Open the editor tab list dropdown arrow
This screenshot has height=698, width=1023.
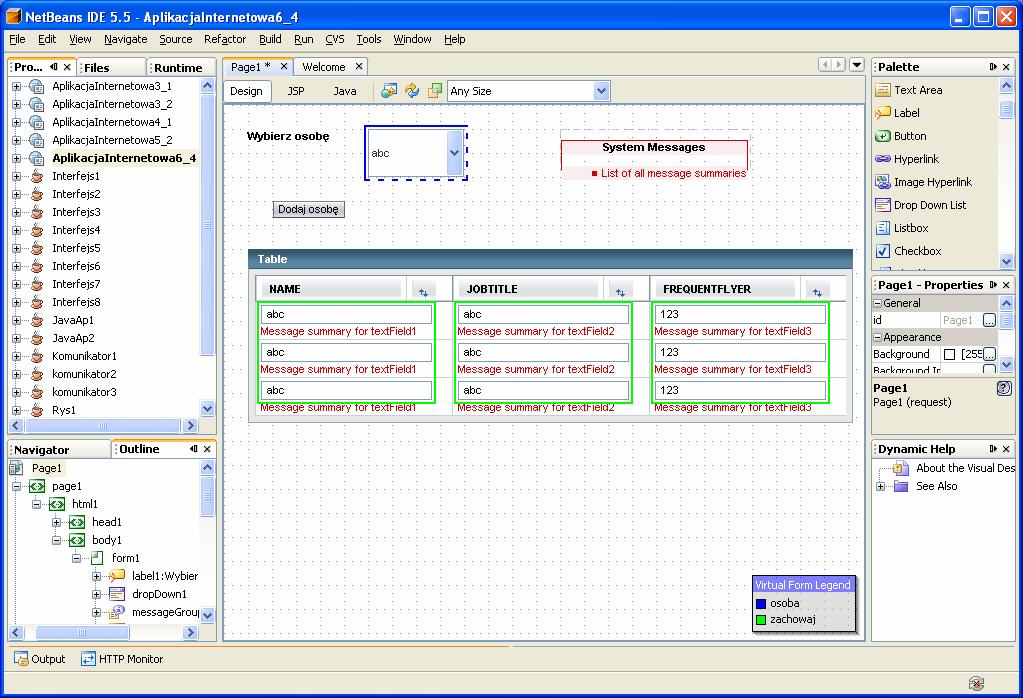(857, 65)
